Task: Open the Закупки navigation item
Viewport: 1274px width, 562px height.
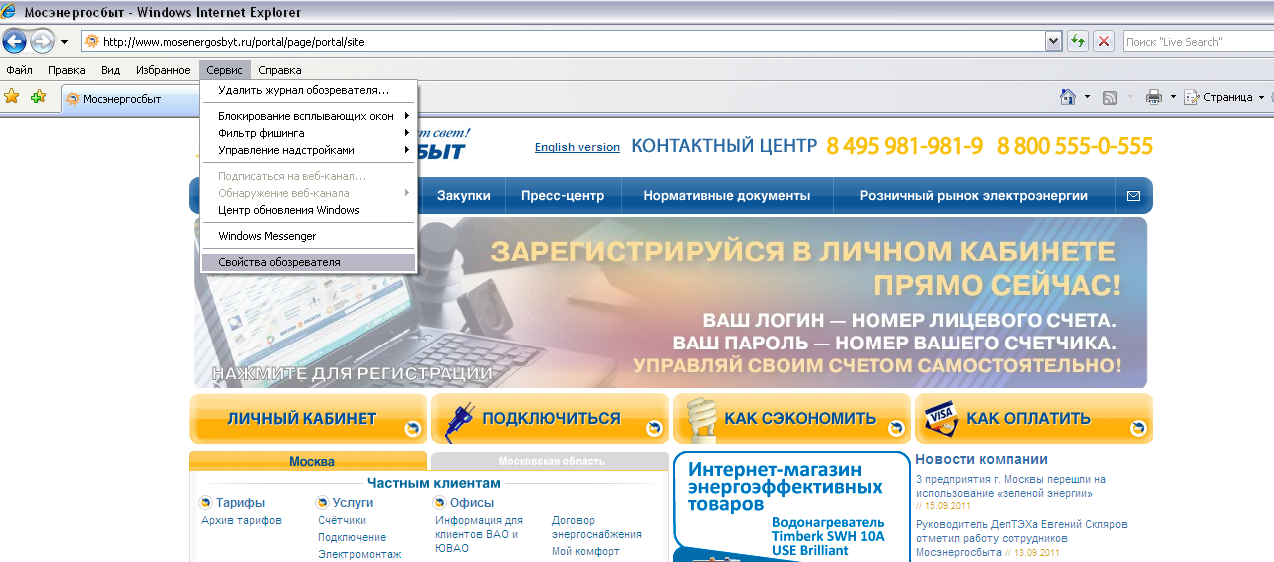Action: pyautogui.click(x=463, y=196)
